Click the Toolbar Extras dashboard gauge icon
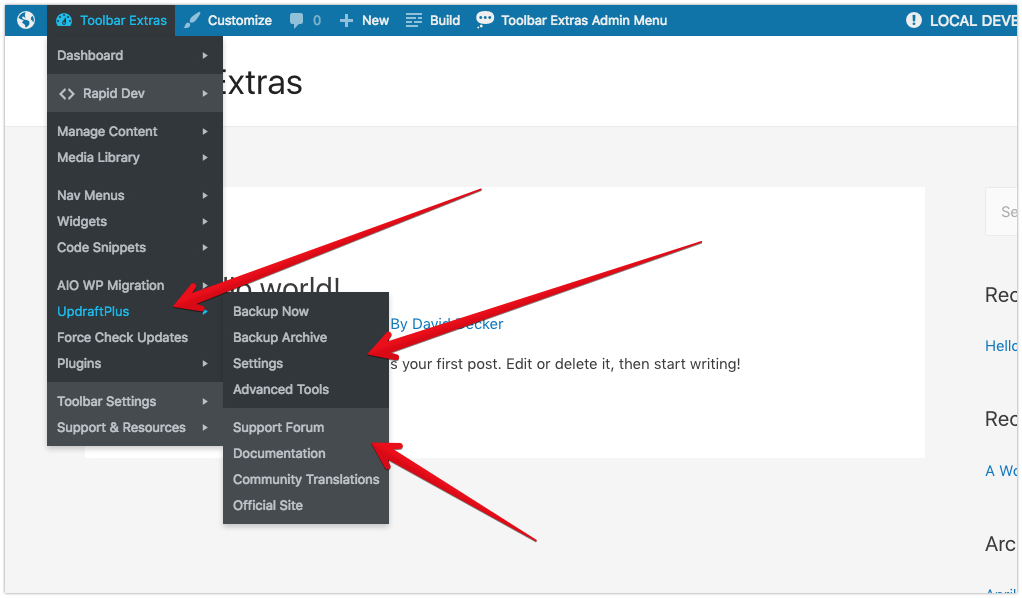Image resolution: width=1022 pixels, height=598 pixels. click(64, 20)
